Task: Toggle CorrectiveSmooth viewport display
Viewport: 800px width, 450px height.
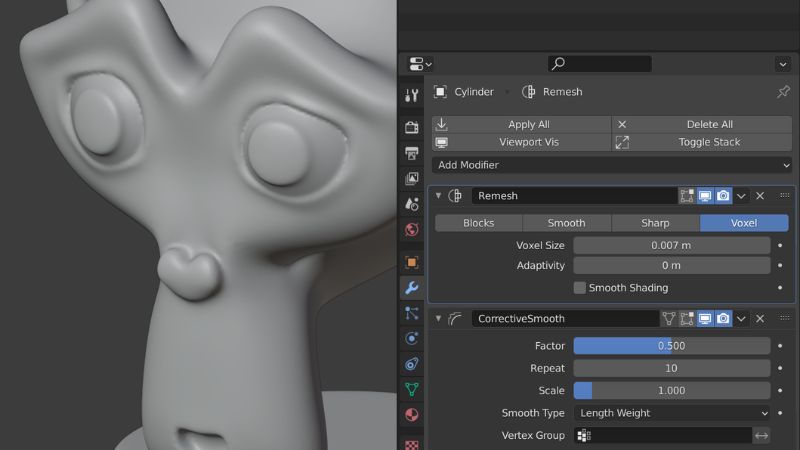Action: click(705, 319)
